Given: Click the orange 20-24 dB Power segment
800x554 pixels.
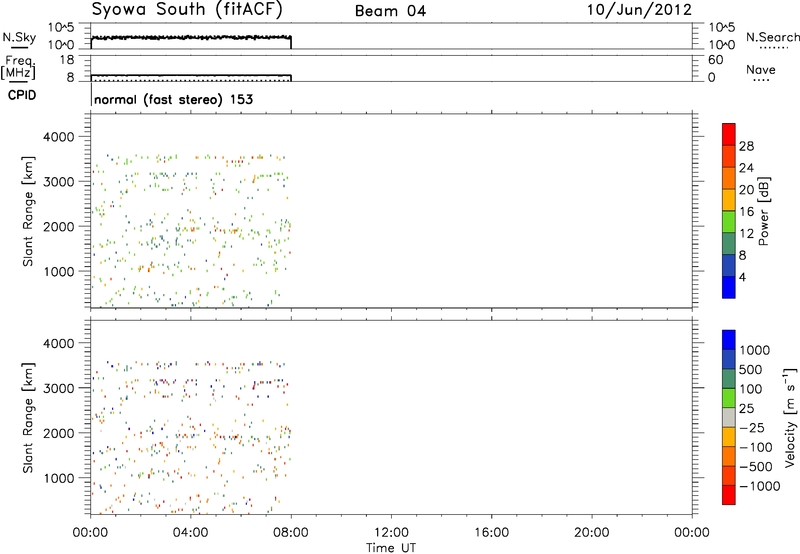Looking at the screenshot, I should click(x=729, y=178).
